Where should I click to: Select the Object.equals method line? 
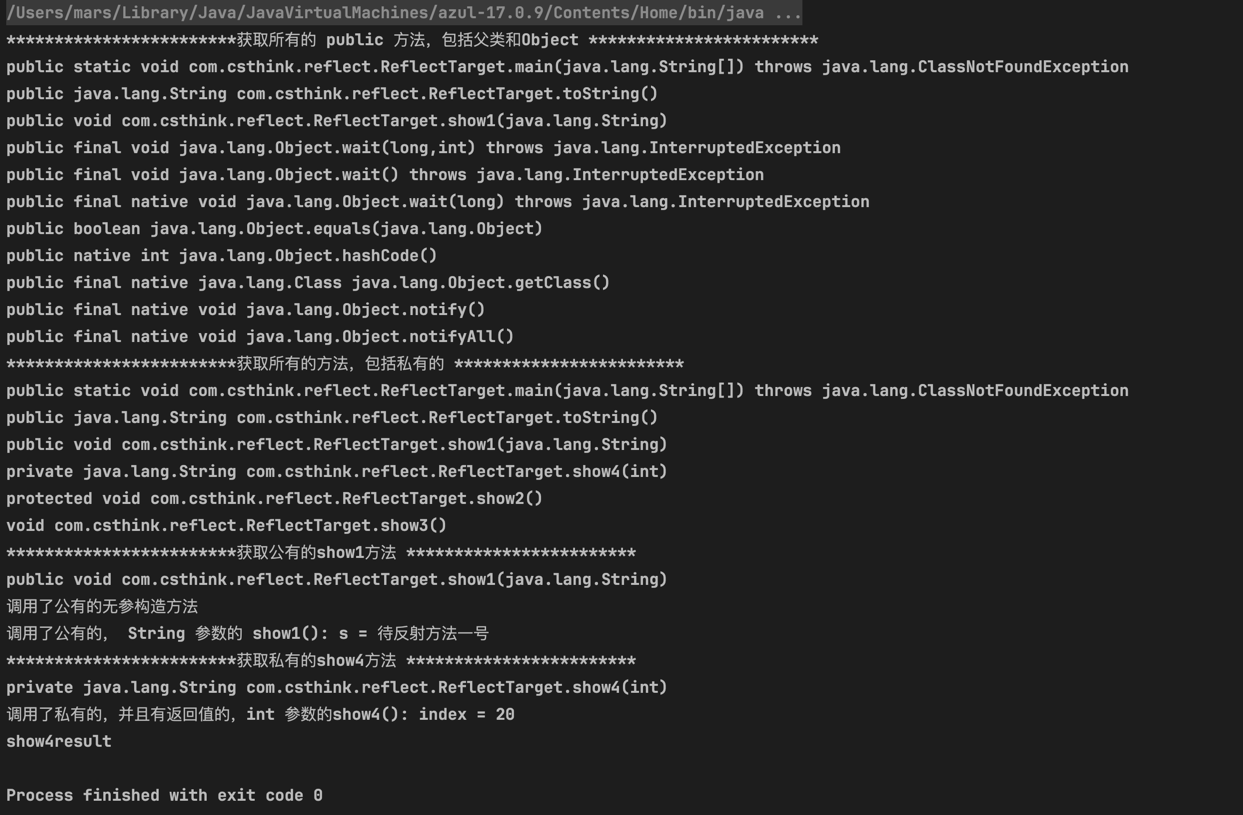point(274,229)
